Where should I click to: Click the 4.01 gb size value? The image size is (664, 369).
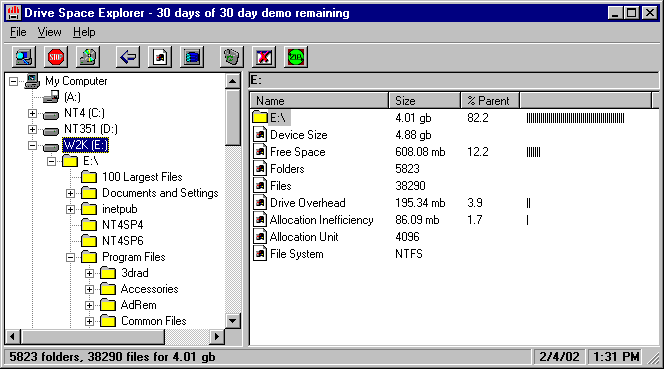[413, 118]
